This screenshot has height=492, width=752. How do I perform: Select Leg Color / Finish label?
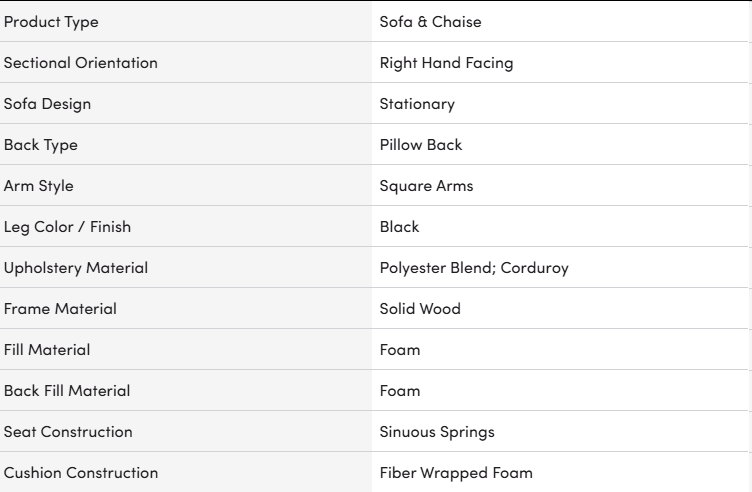67,227
